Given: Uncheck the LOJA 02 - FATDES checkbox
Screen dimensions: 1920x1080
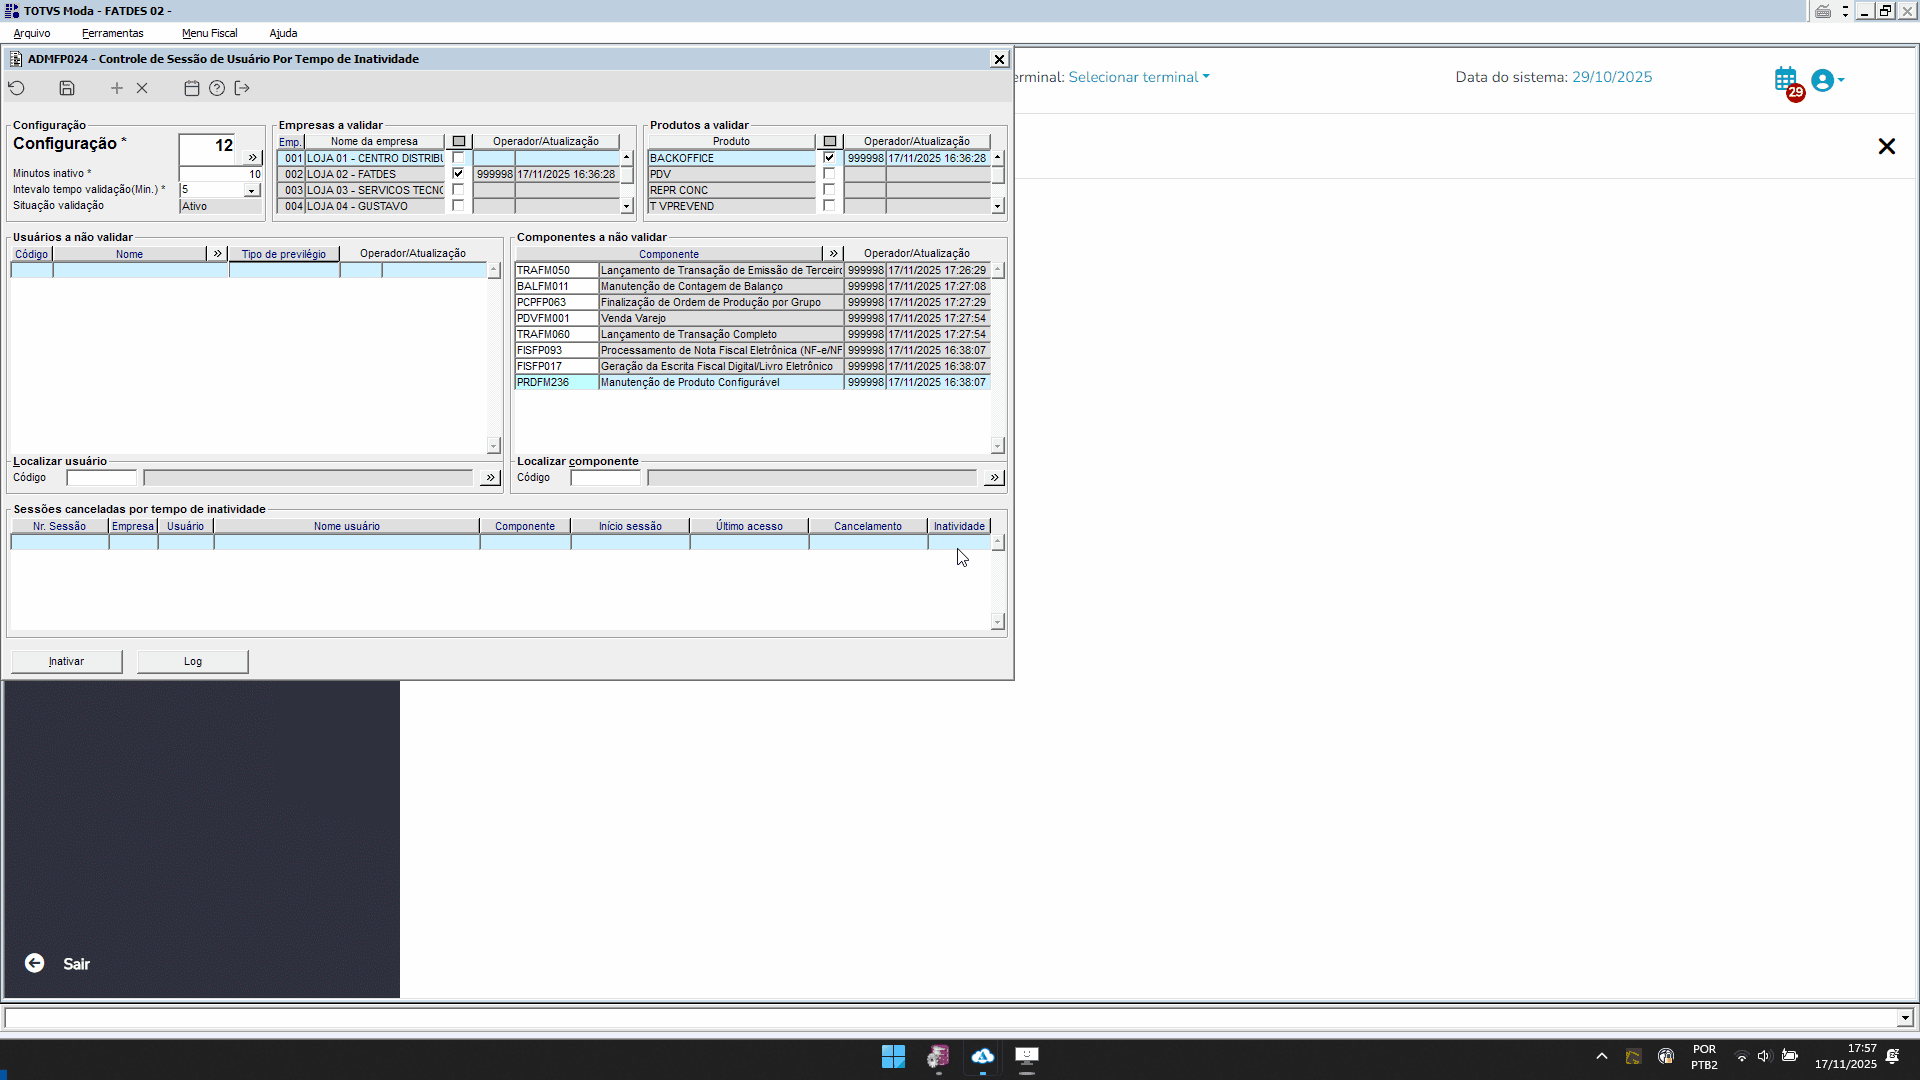Looking at the screenshot, I should [458, 174].
